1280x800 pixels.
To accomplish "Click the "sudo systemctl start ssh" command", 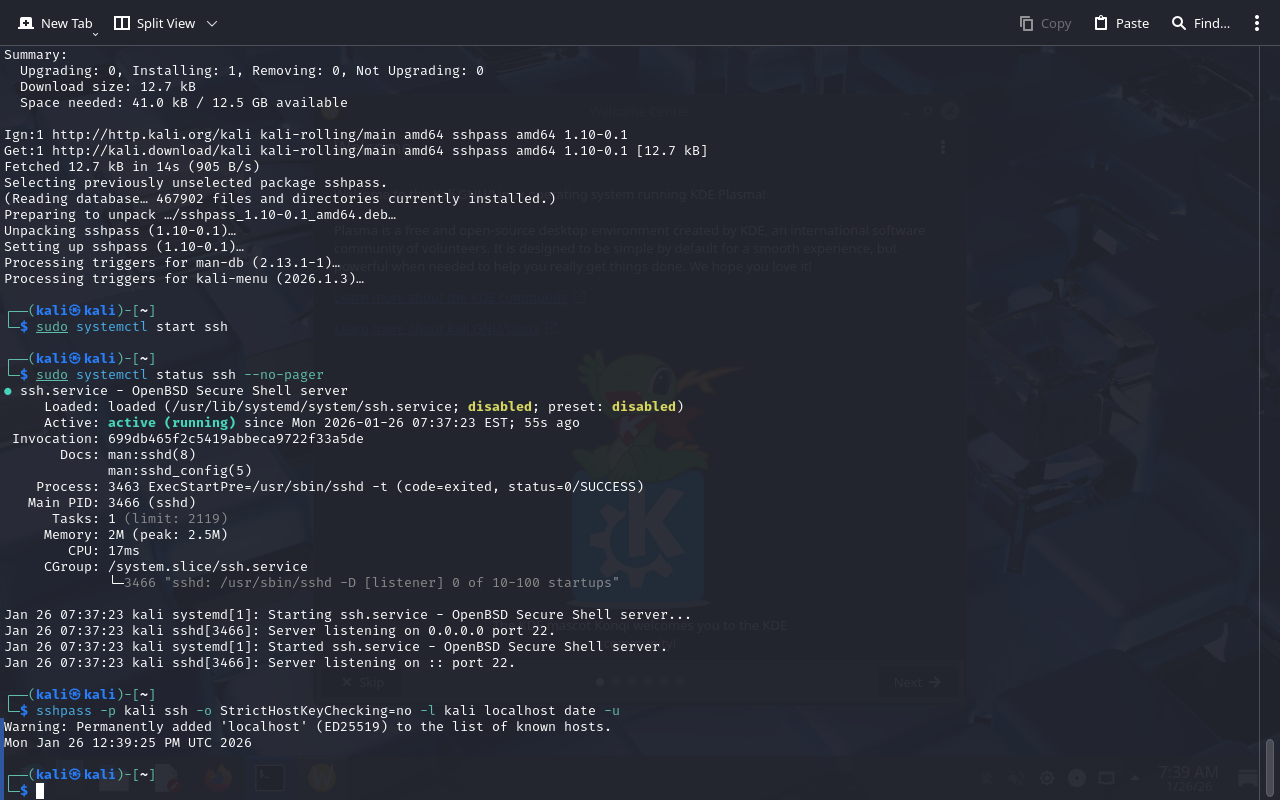I will [x=132, y=327].
